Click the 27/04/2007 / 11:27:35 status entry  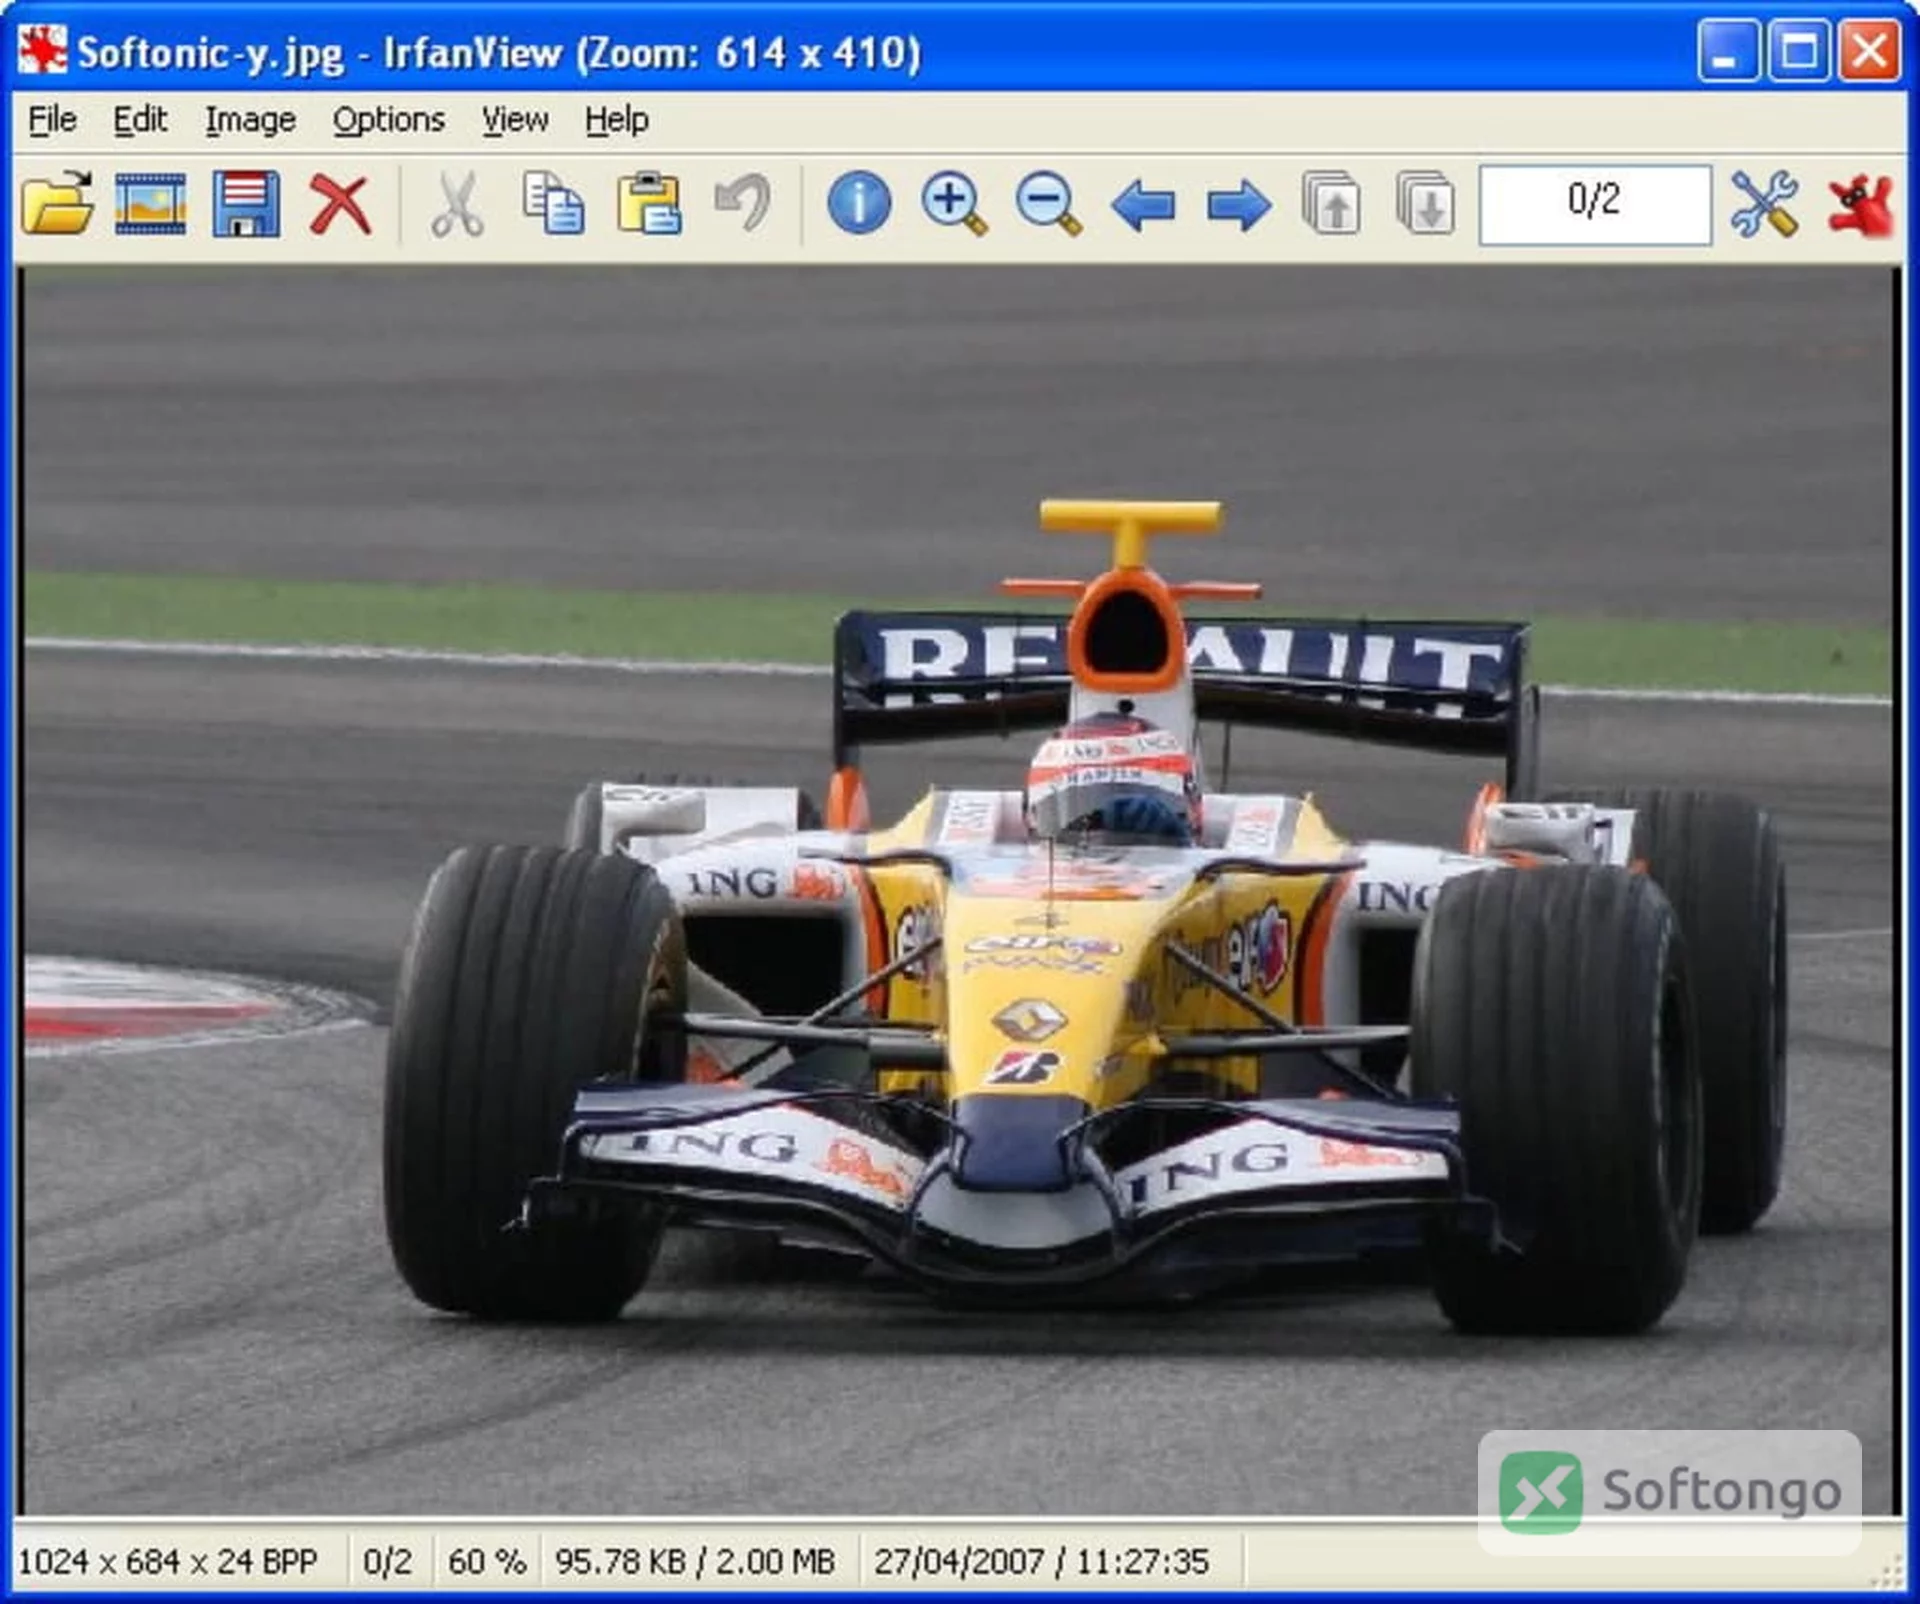1042,1561
